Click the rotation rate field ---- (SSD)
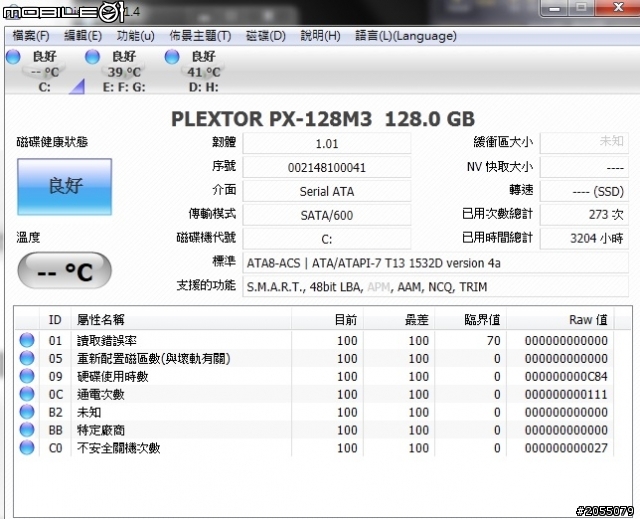Viewport: 640px width, 519px height. (584, 191)
